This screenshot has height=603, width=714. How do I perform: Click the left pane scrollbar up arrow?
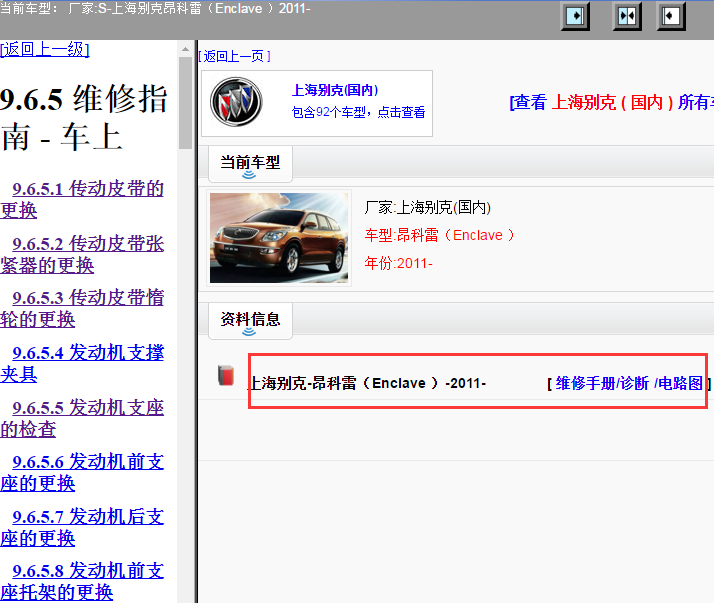click(x=185, y=49)
